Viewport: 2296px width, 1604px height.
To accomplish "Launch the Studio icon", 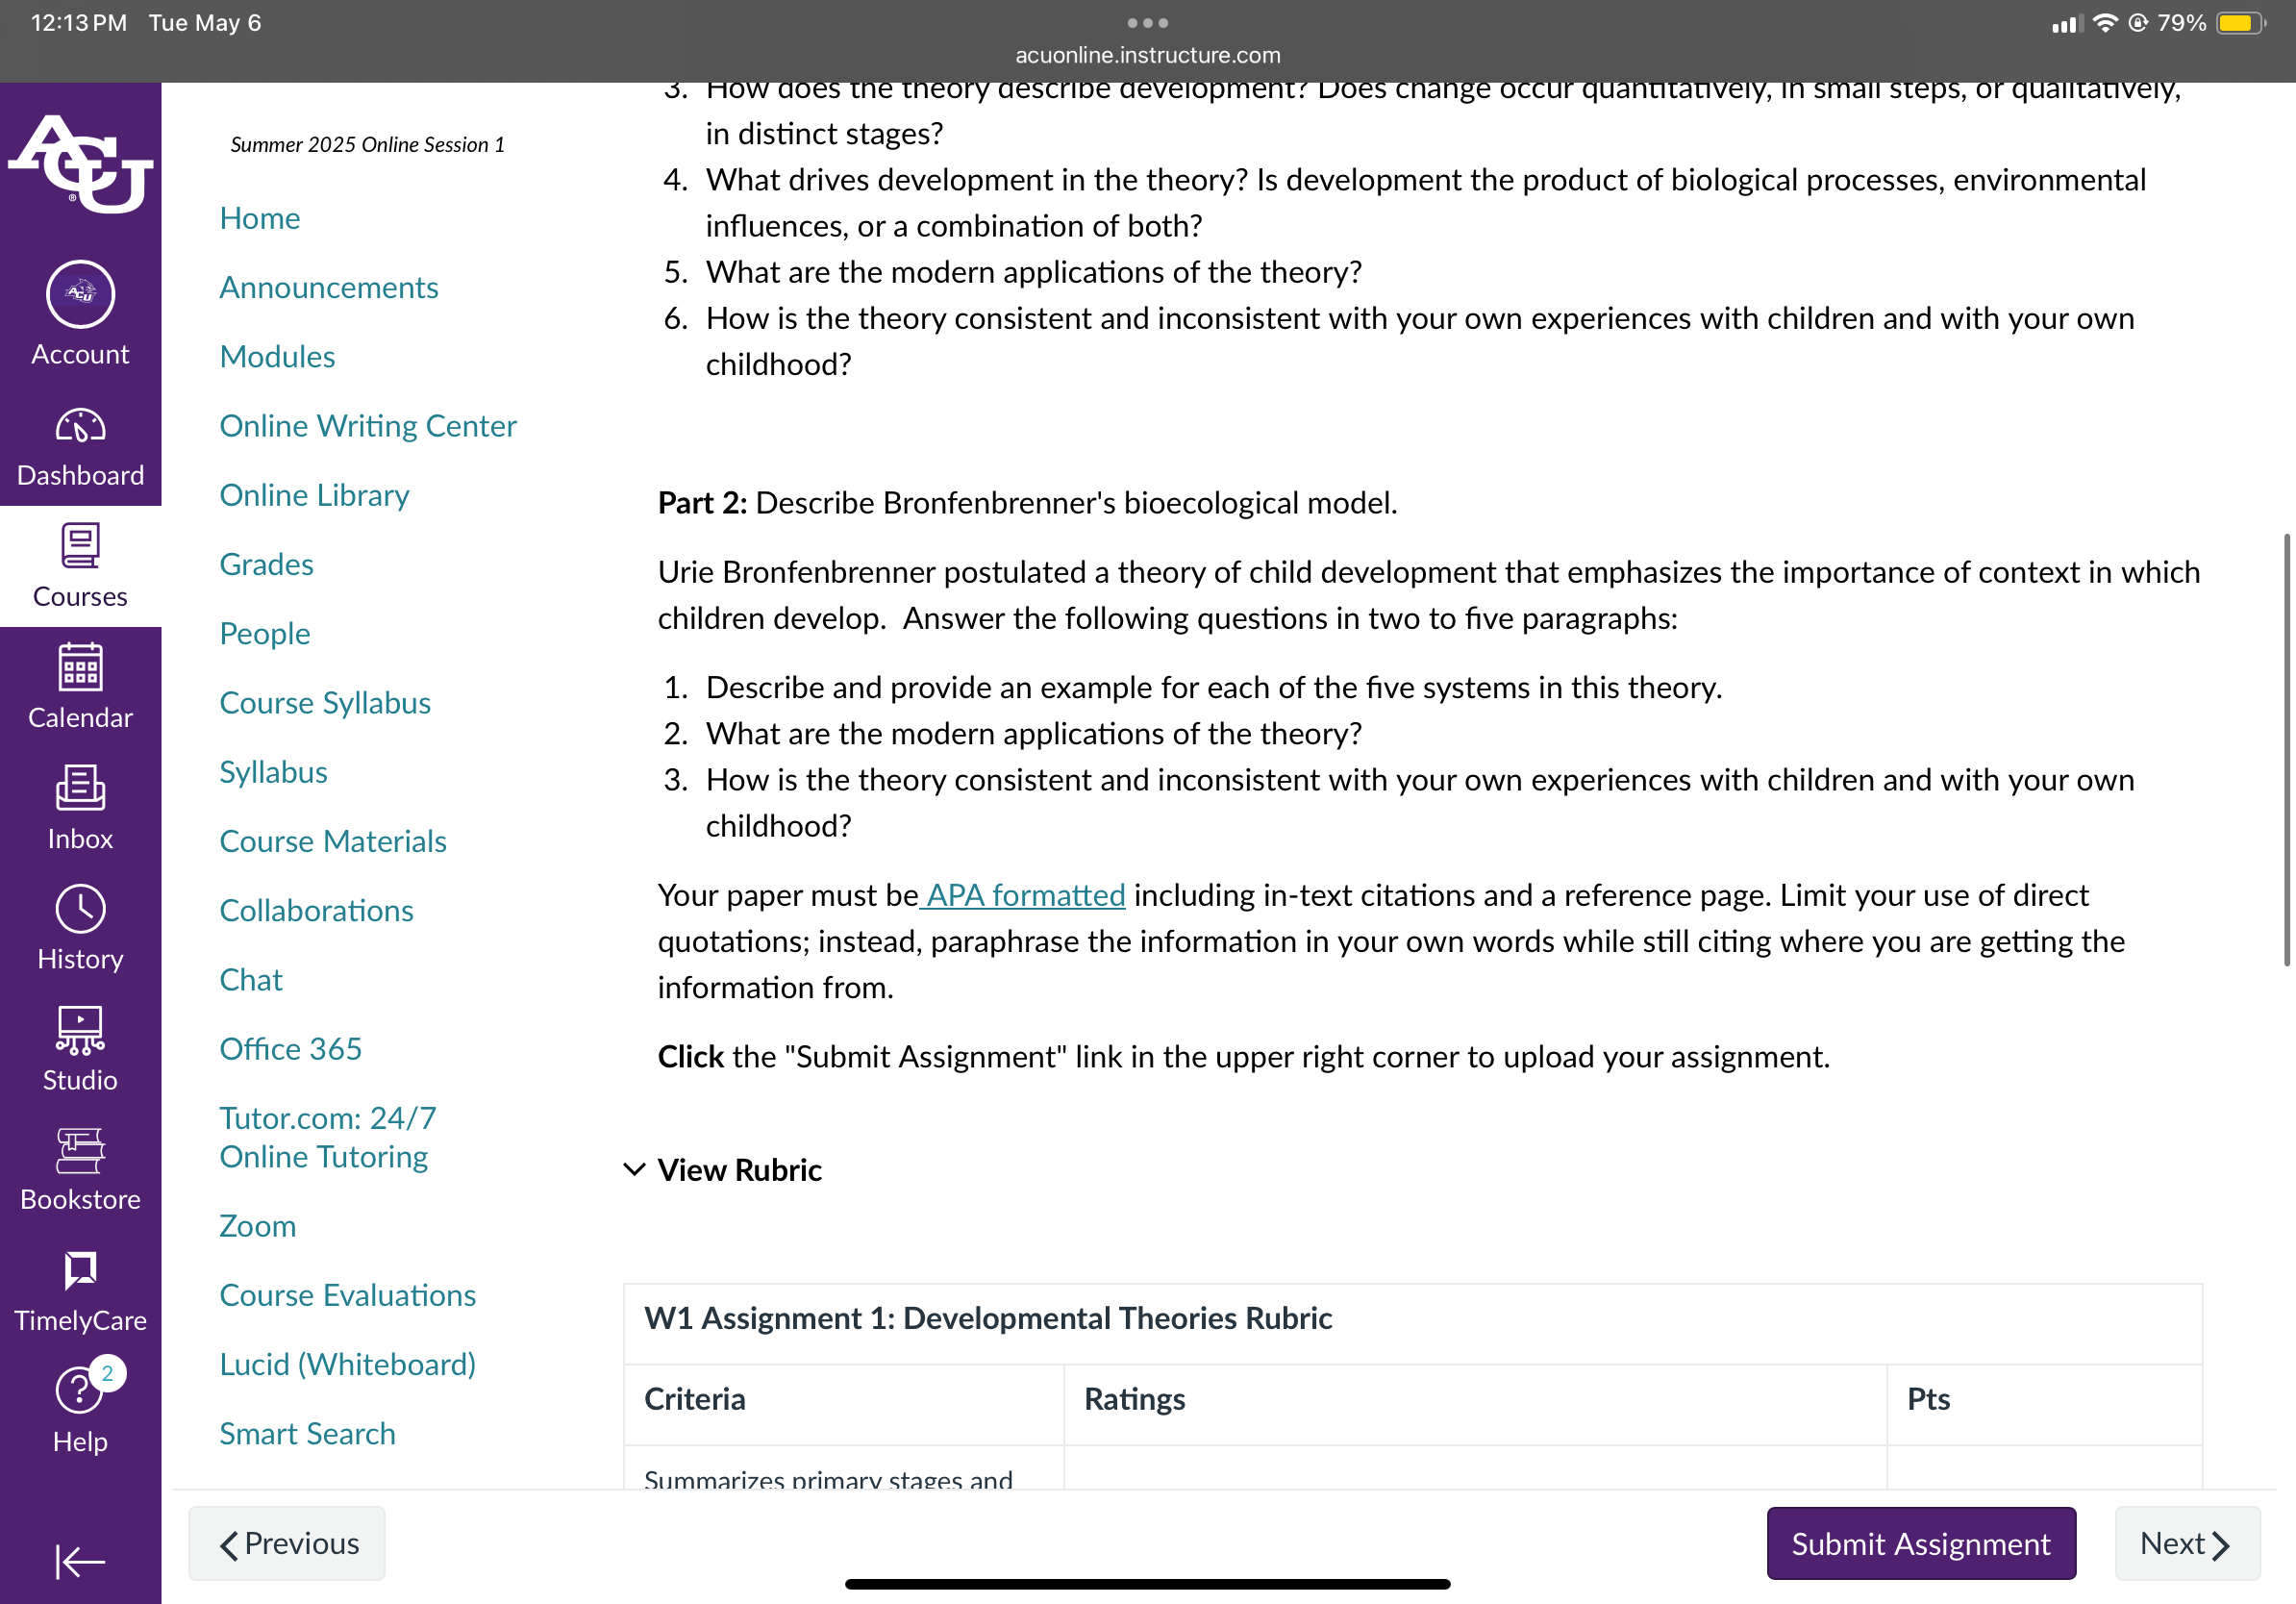I will (80, 1030).
